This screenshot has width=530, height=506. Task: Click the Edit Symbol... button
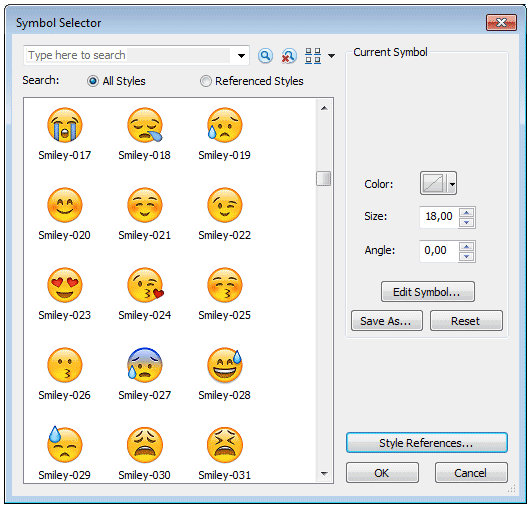click(x=428, y=291)
